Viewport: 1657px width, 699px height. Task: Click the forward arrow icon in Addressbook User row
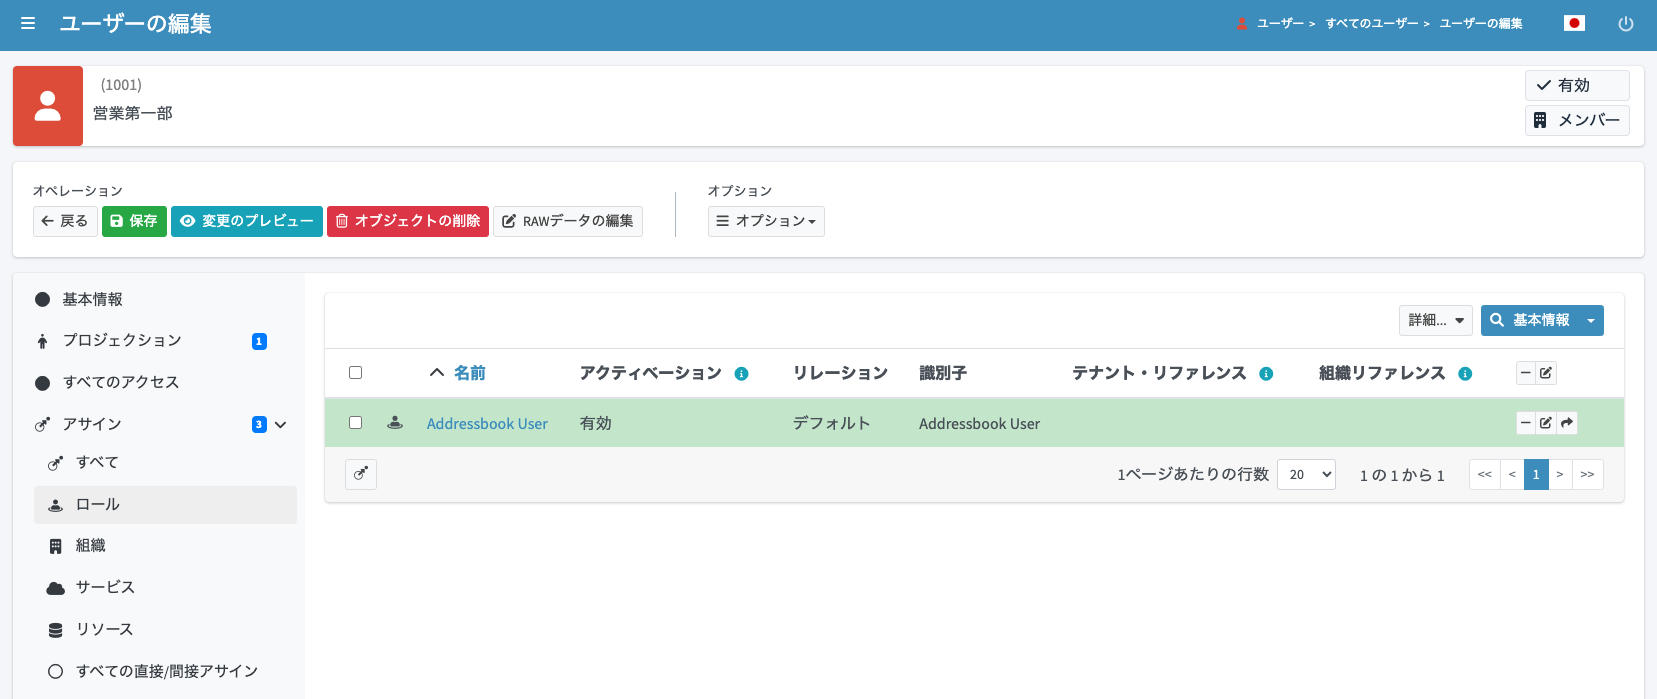[1567, 423]
